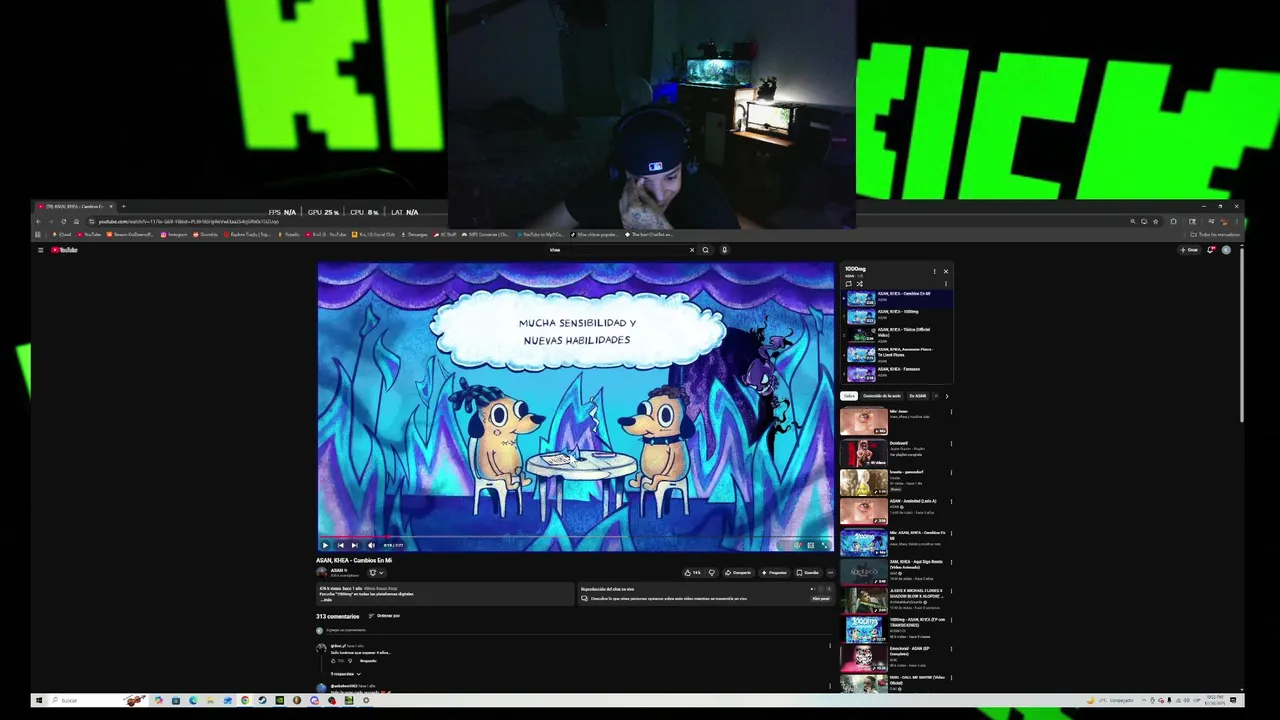Viewport: 1280px width, 720px height.
Task: Open YouTube guide hamburger menu
Action: tap(40, 250)
